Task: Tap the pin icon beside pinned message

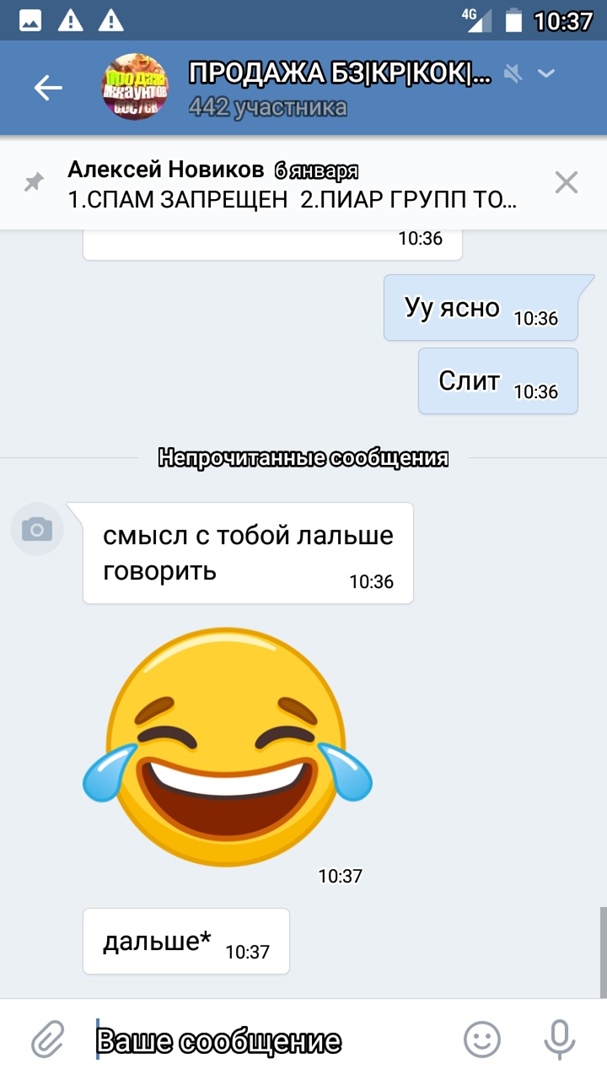Action: [x=34, y=183]
